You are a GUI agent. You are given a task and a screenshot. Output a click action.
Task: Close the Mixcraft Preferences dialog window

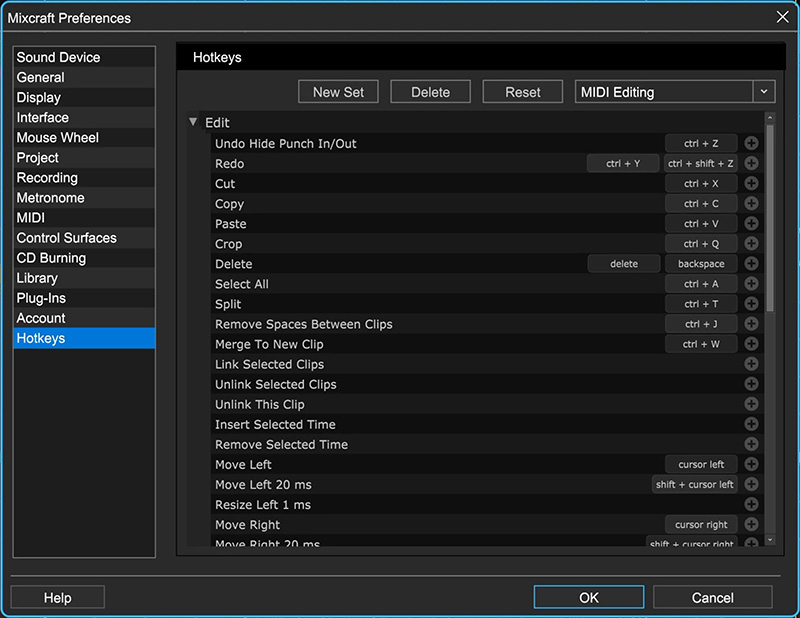[x=782, y=16]
